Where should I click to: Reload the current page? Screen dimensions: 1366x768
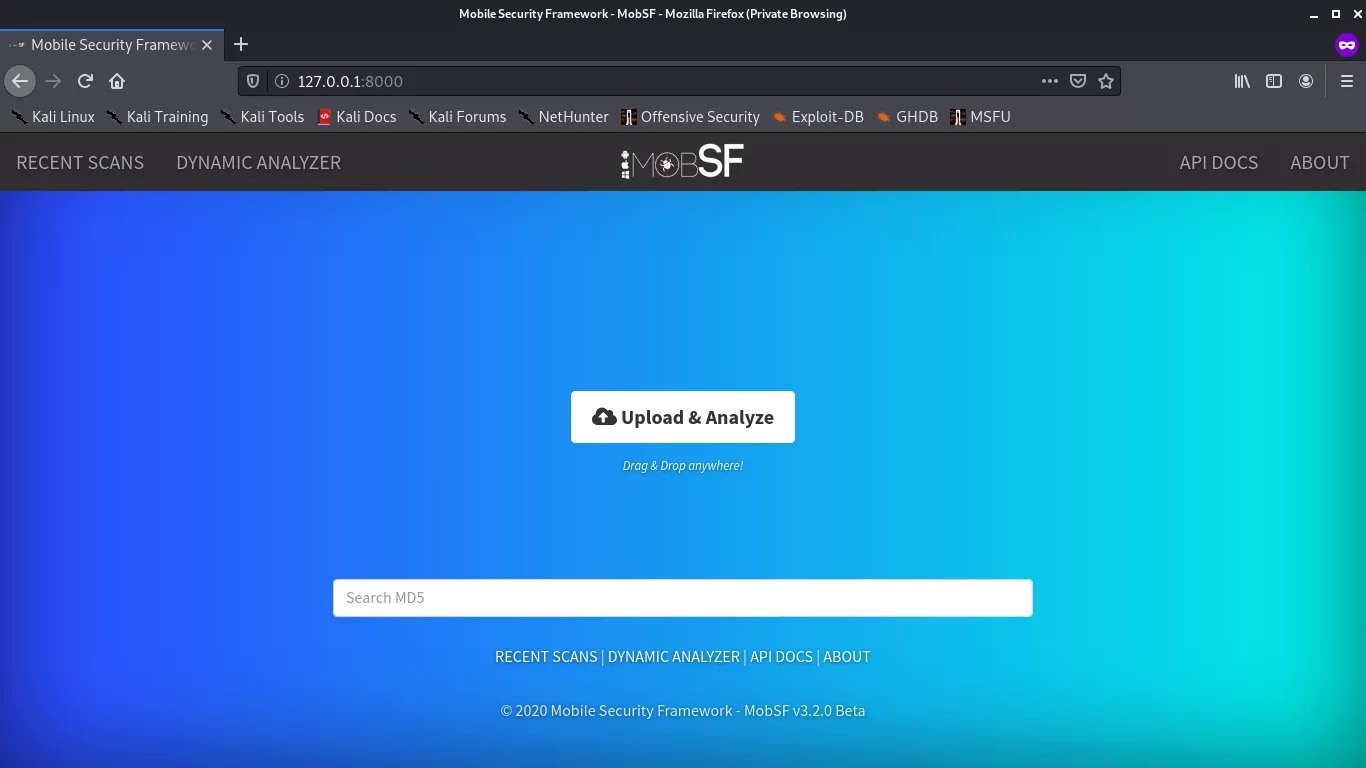(85, 81)
